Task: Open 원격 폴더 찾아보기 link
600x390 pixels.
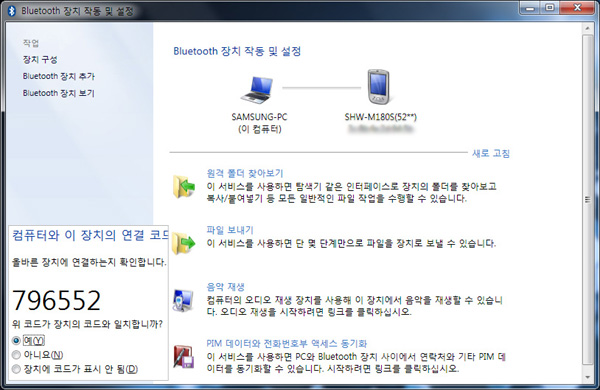Action: point(245,173)
